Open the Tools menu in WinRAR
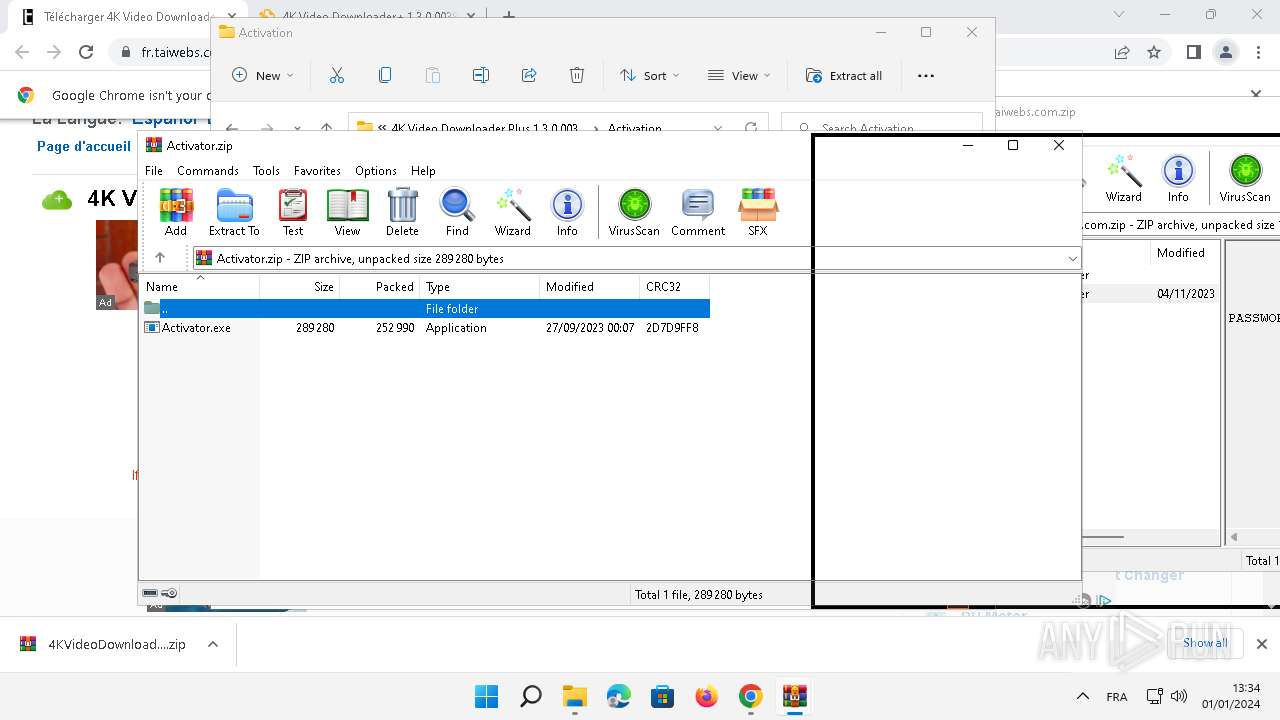 point(266,170)
